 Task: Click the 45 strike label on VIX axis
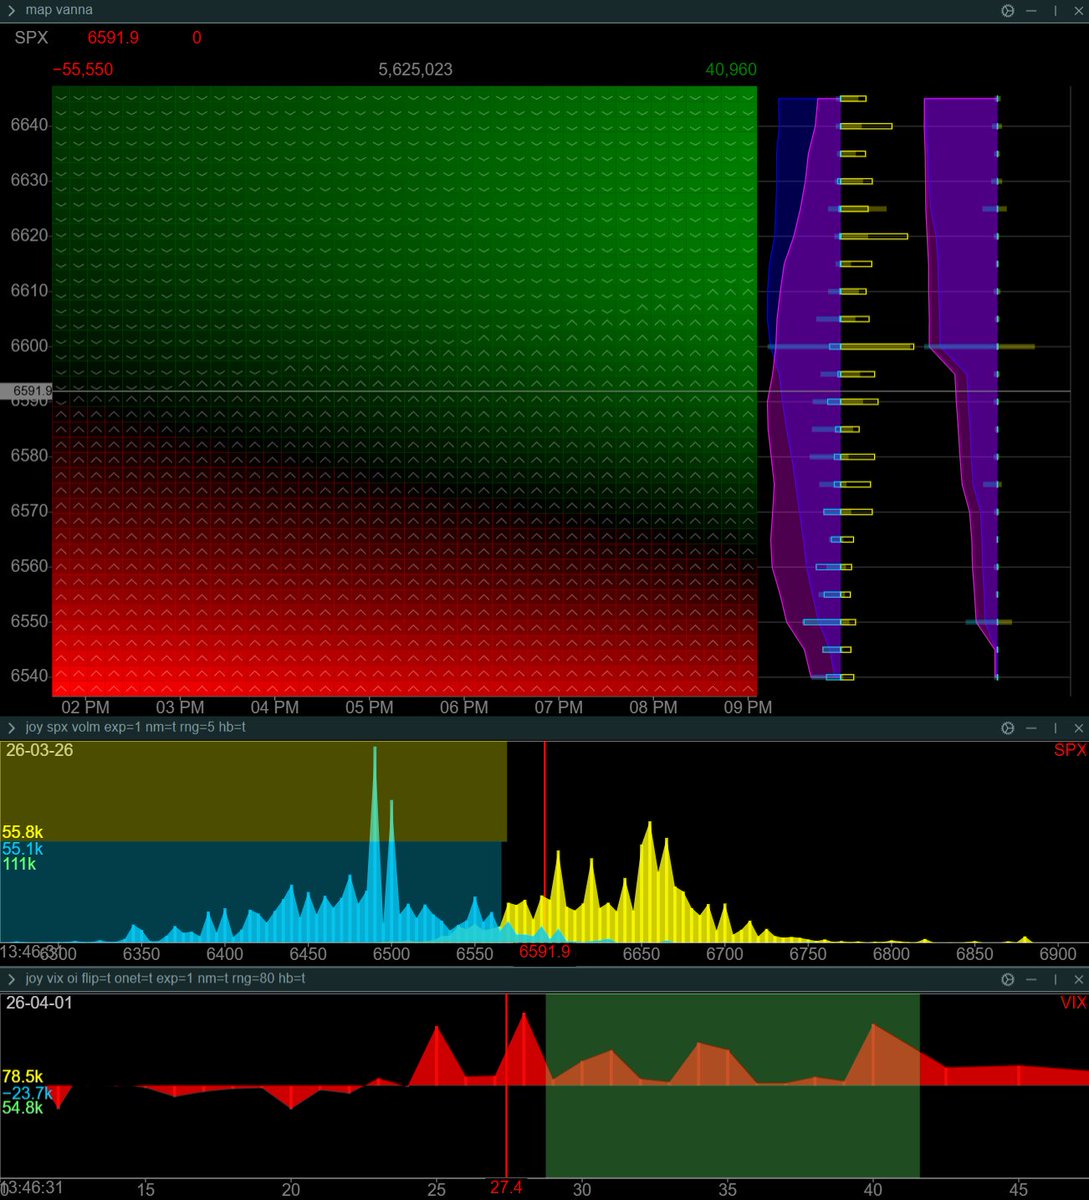point(1018,1190)
